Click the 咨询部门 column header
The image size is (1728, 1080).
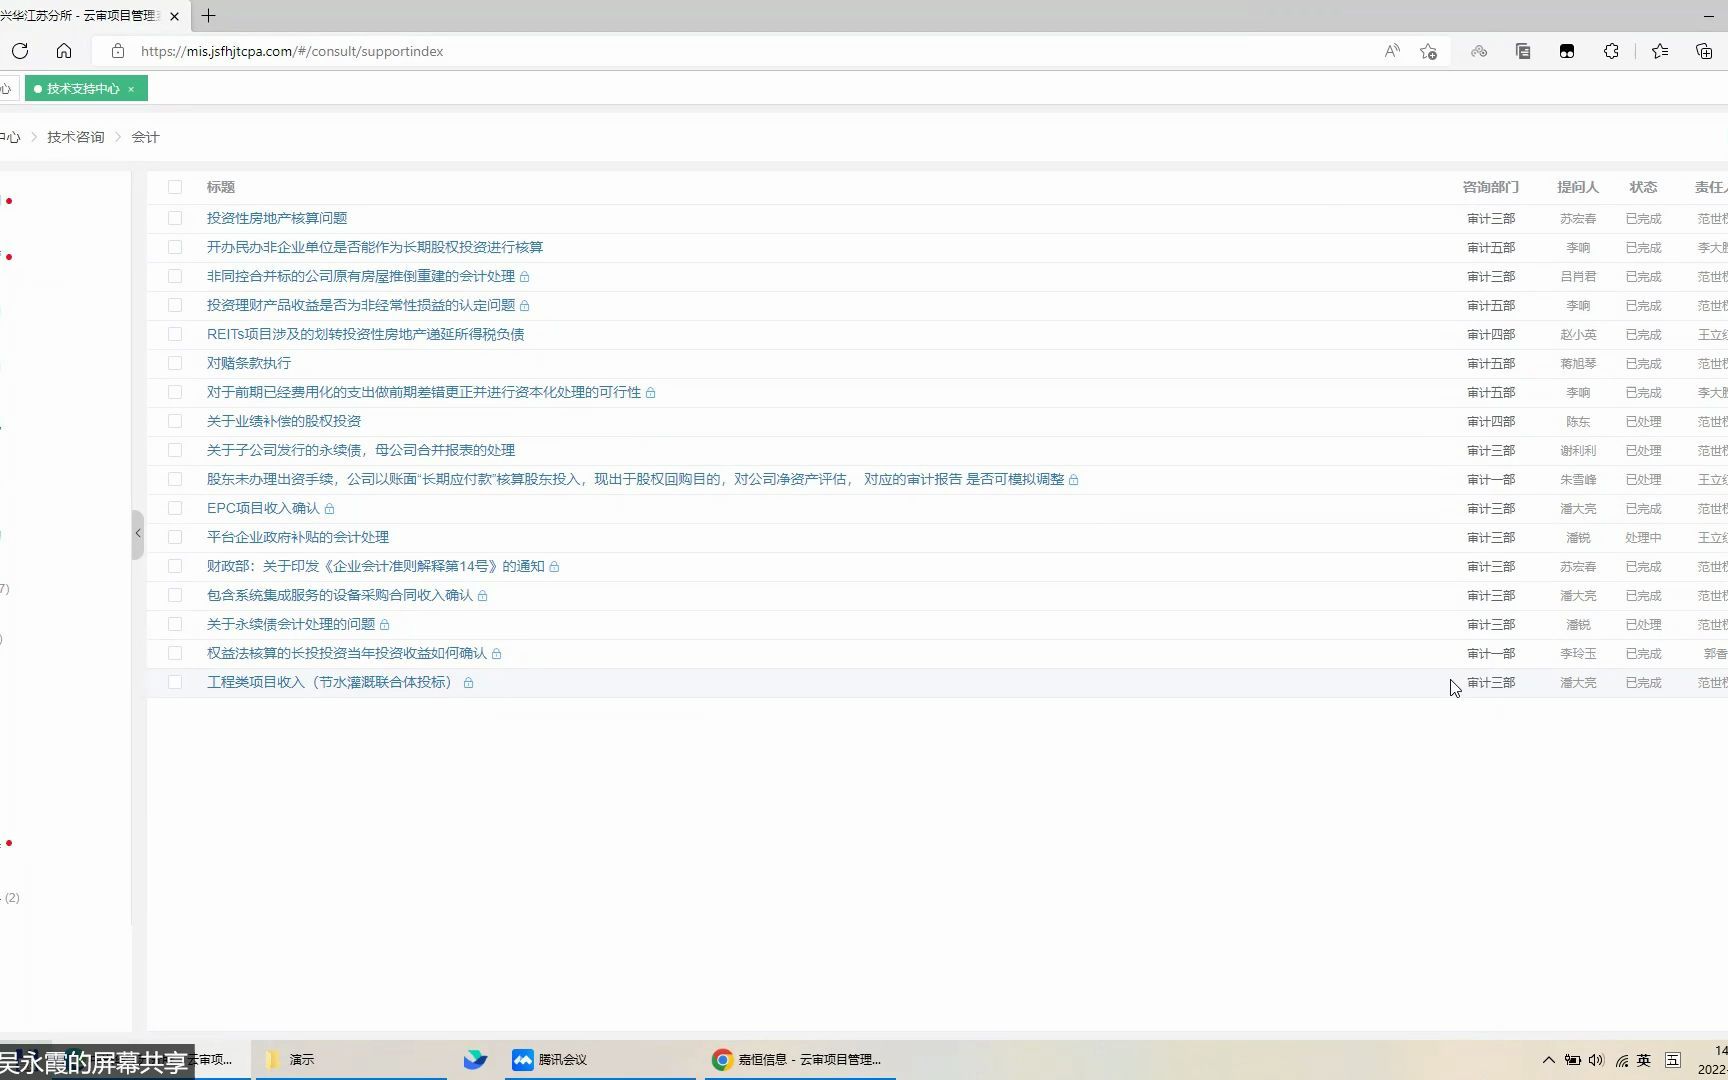point(1490,187)
